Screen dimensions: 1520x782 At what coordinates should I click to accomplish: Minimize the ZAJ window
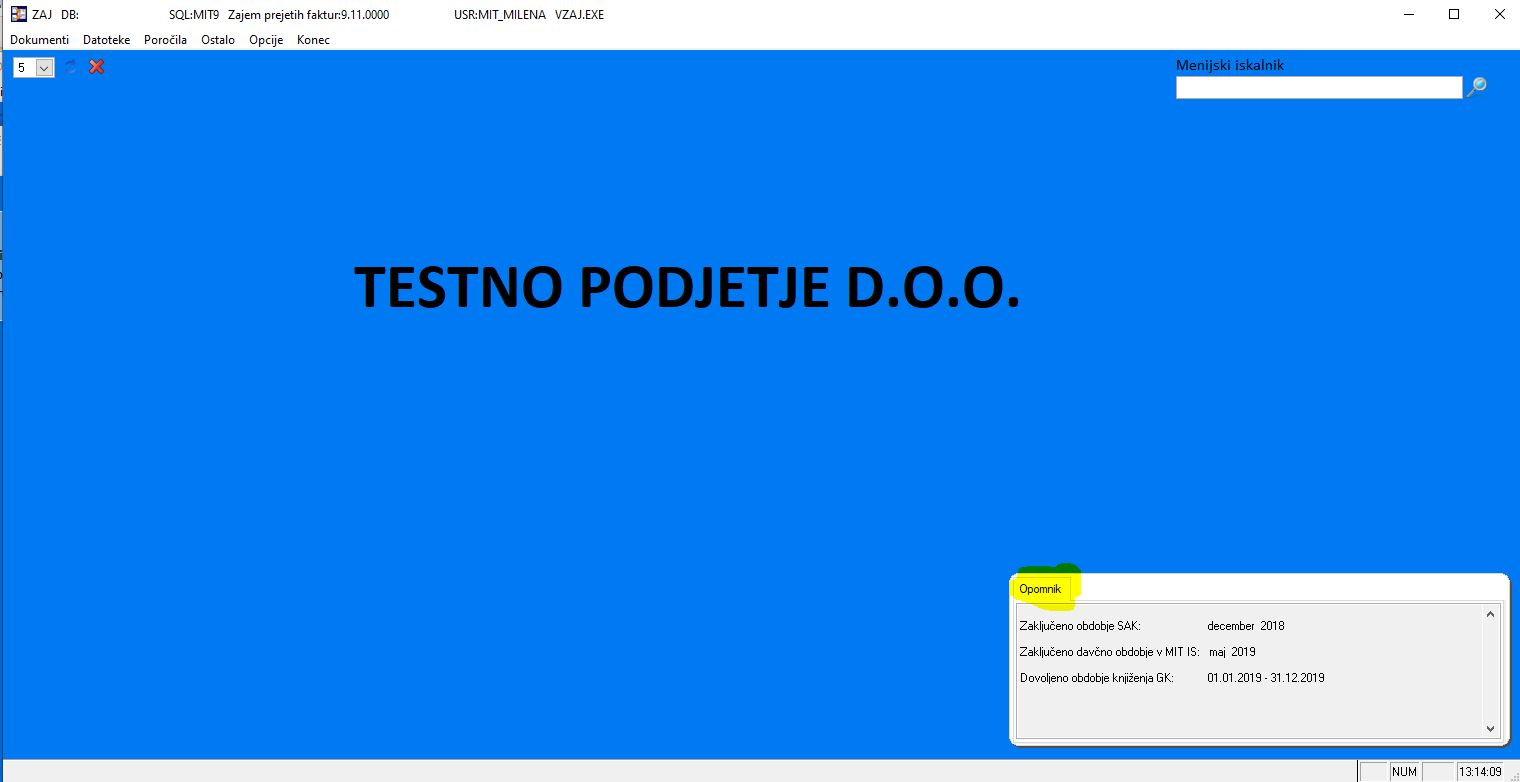1409,15
